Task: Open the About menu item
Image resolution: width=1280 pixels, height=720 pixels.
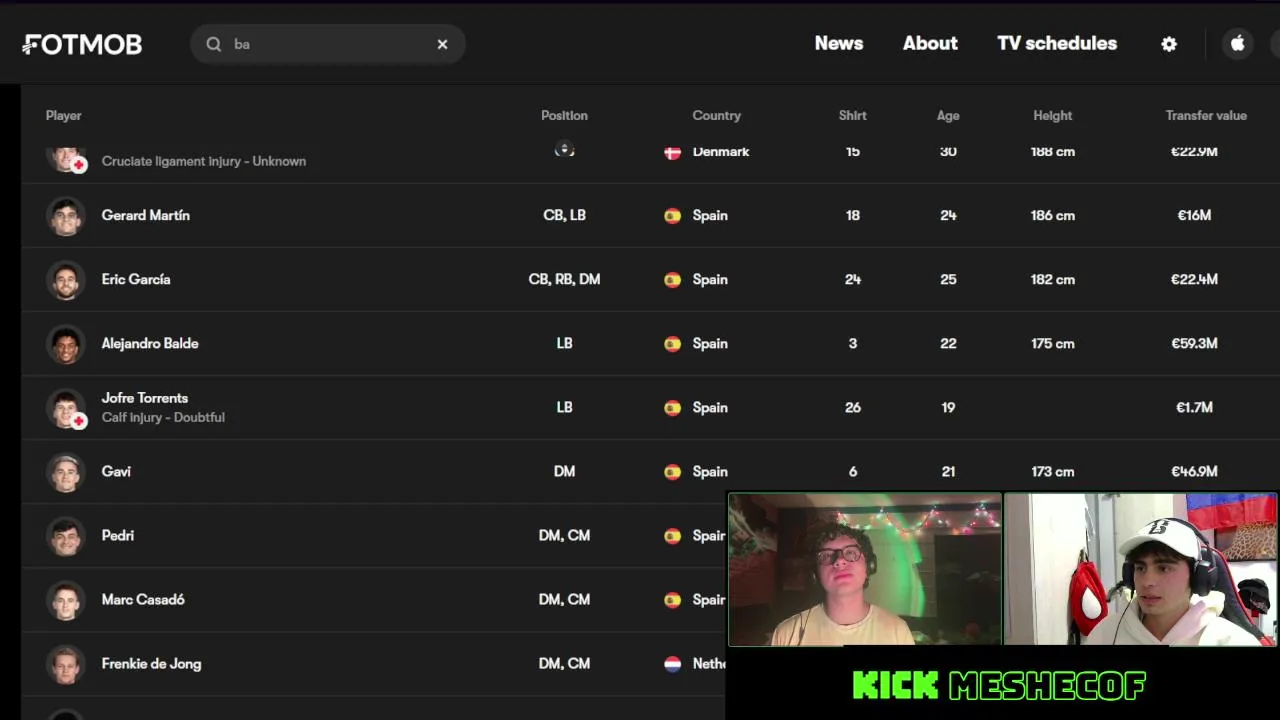Action: (x=930, y=43)
